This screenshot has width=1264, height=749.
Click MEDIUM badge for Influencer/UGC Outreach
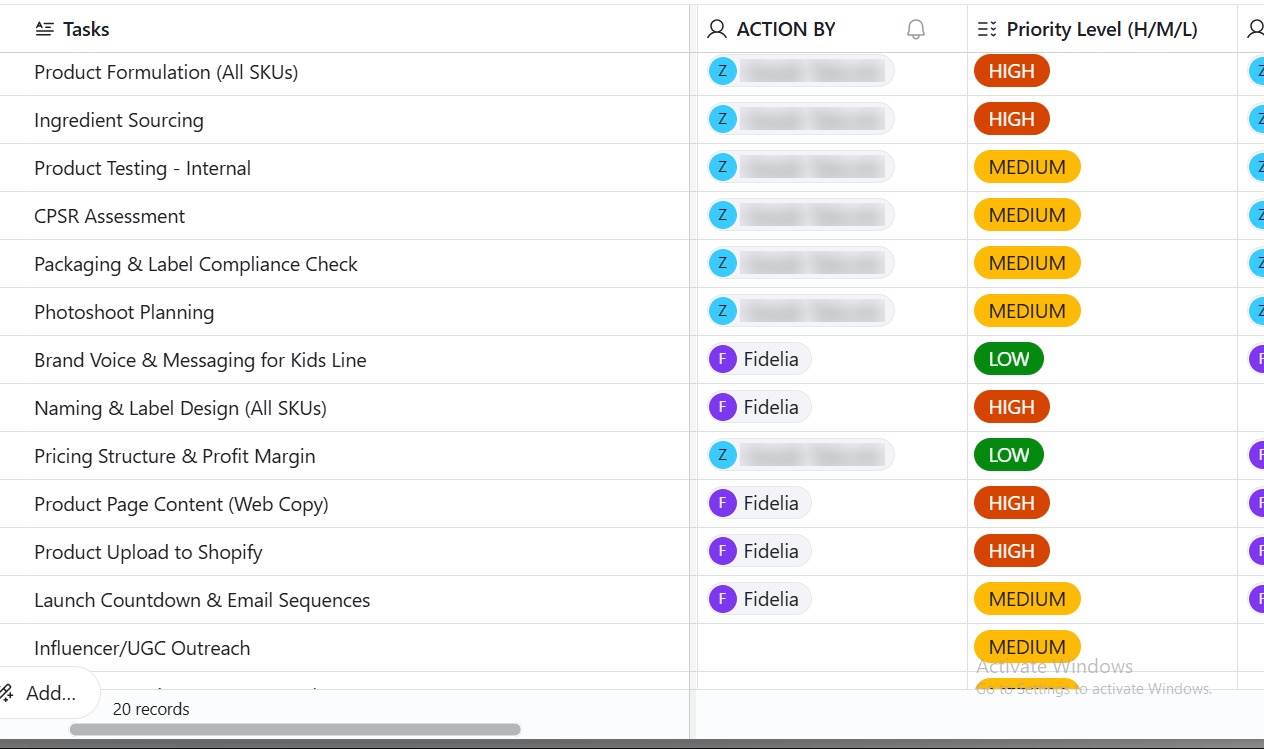(1027, 647)
